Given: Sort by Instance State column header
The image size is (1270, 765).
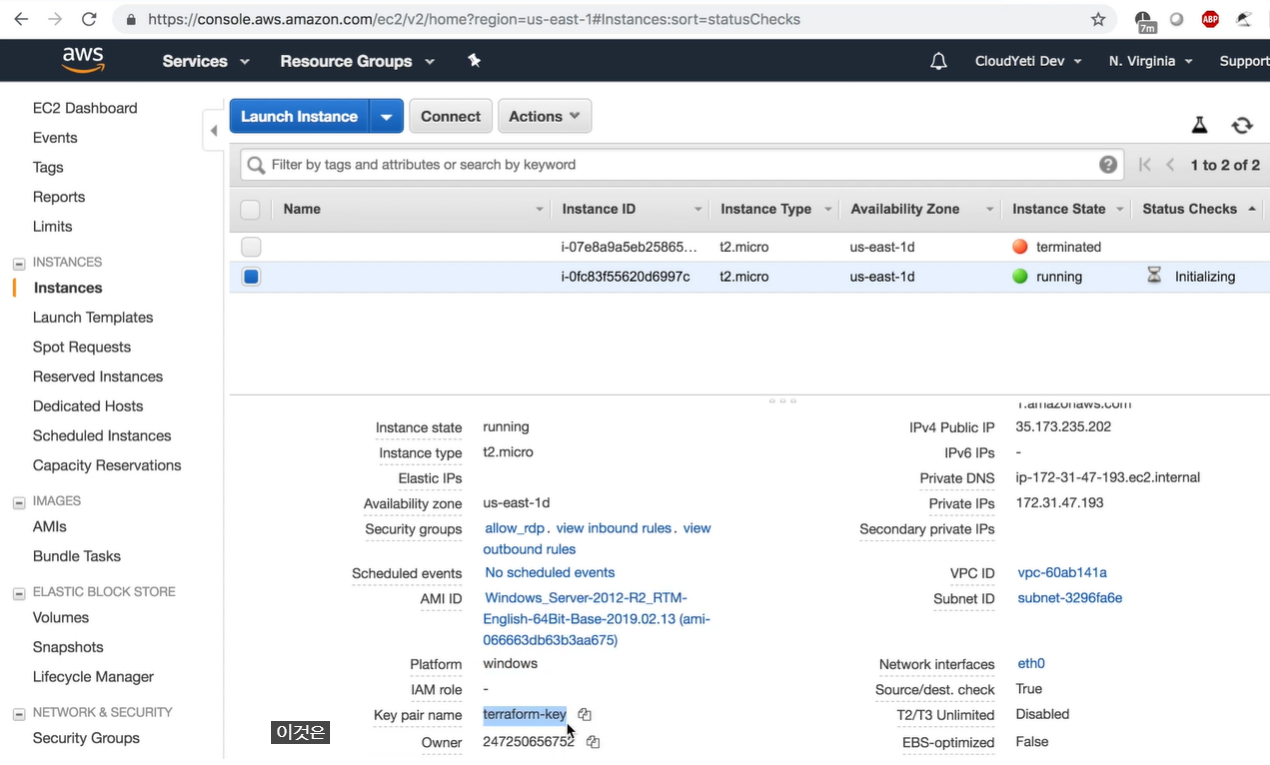Looking at the screenshot, I should tap(1059, 209).
